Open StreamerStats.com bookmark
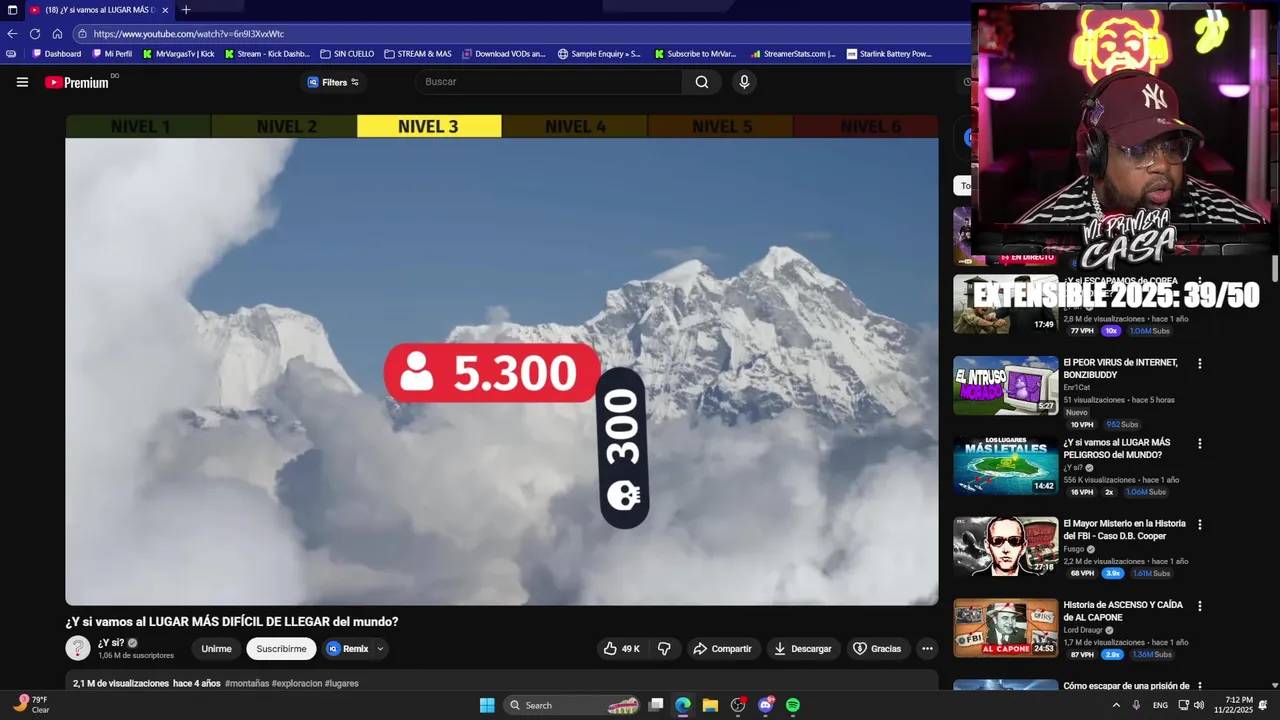The image size is (1280, 720). (x=793, y=54)
